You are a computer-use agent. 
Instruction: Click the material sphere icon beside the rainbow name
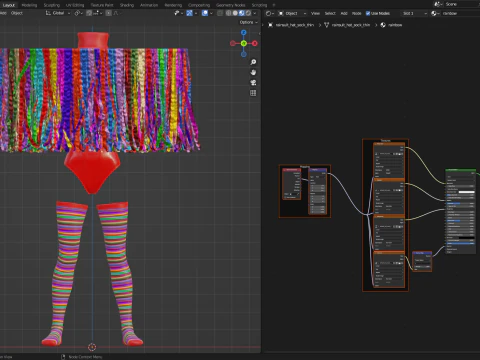tap(434, 13)
